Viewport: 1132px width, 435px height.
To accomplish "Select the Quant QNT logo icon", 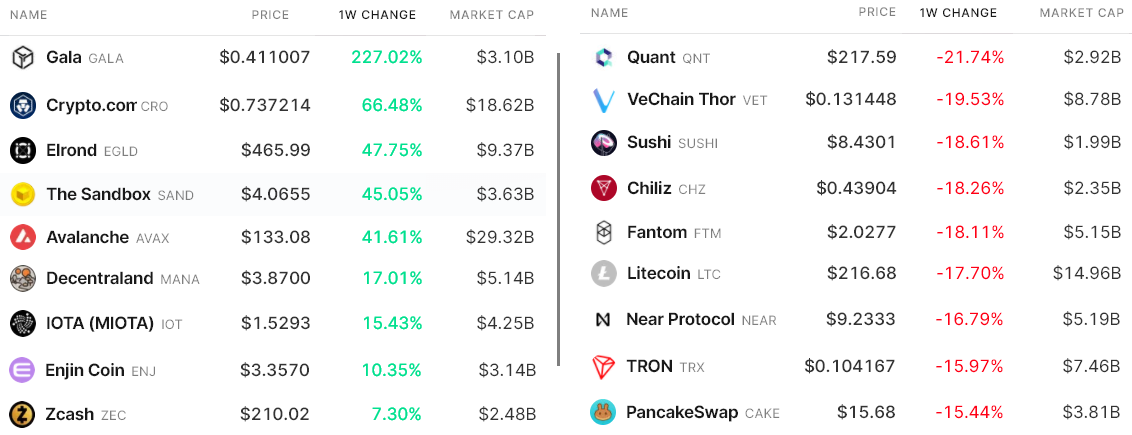I will tap(603, 57).
